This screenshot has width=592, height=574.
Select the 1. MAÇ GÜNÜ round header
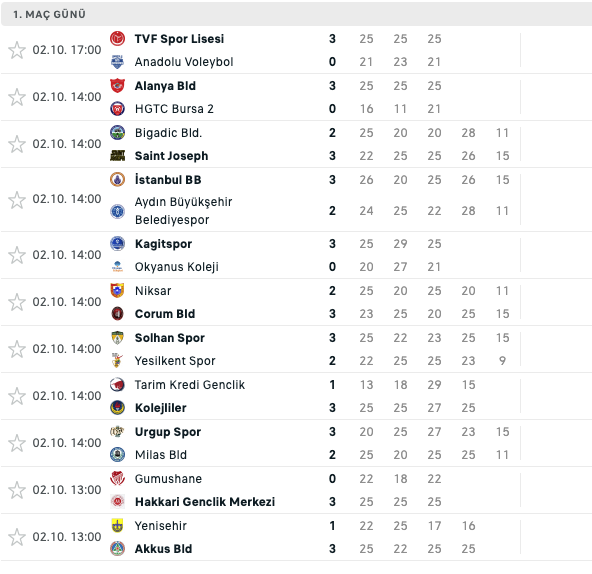click(296, 14)
